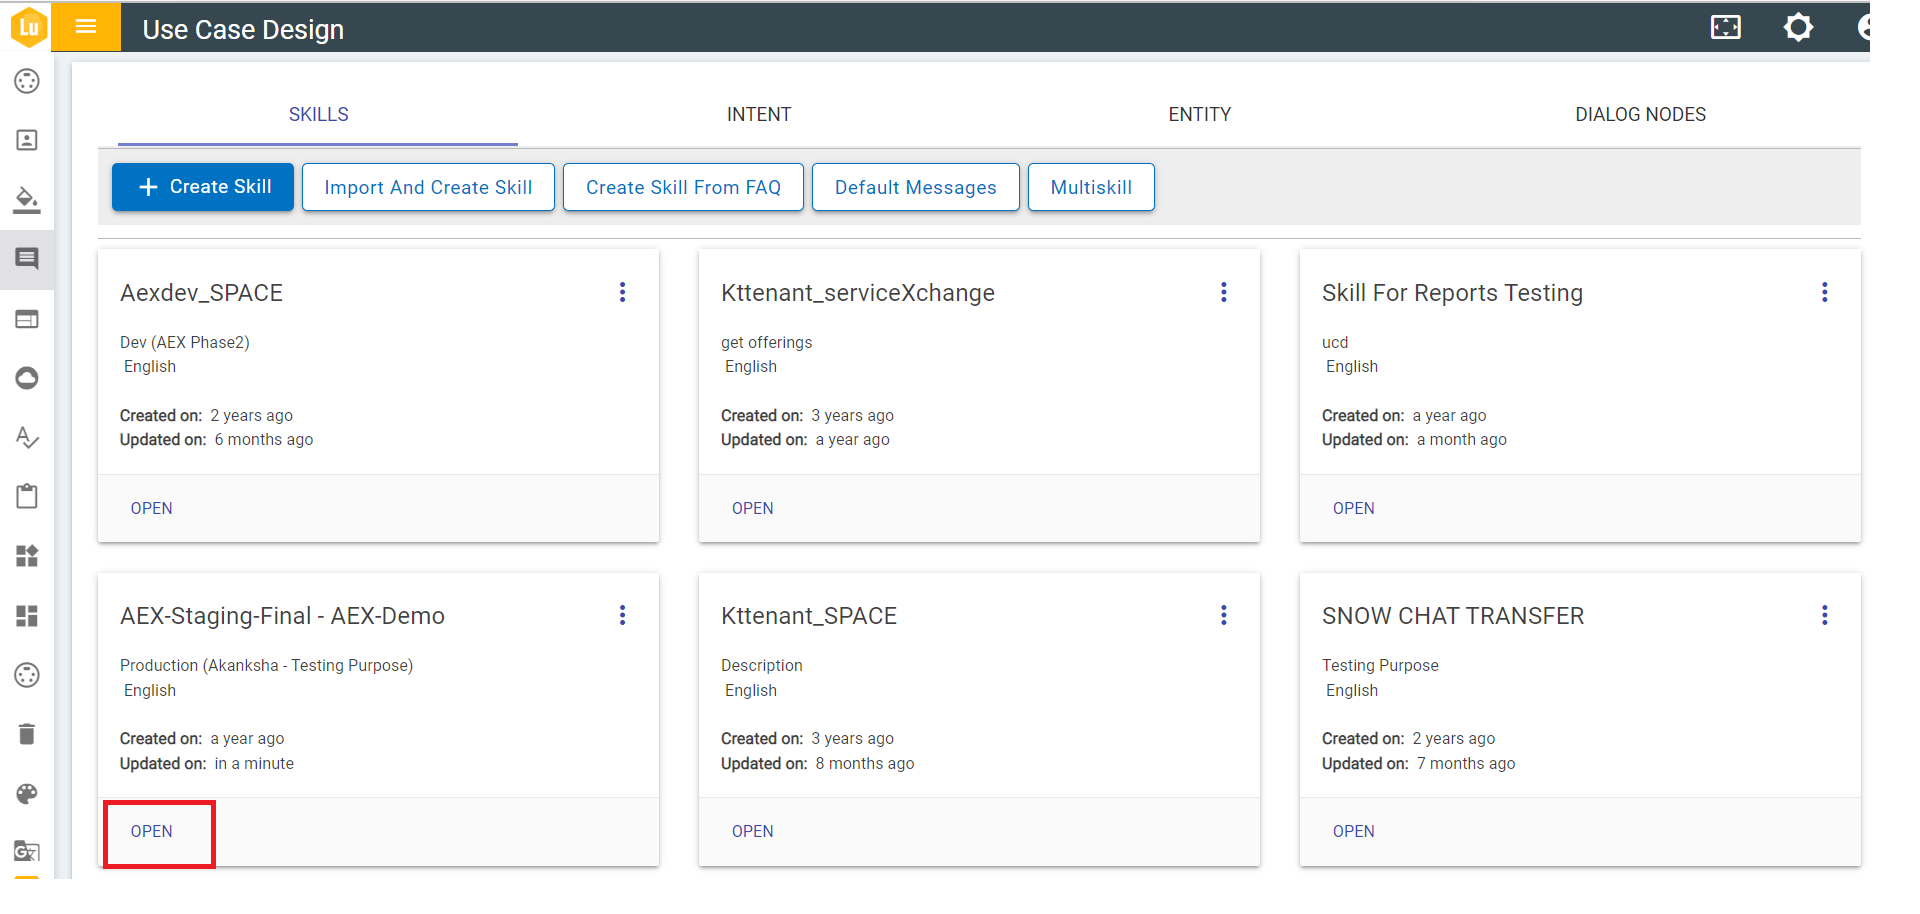Screen dimensions: 1920x914
Task: Expand three-dot menu on Kttenant_serviceXchange card
Action: click(x=1223, y=292)
